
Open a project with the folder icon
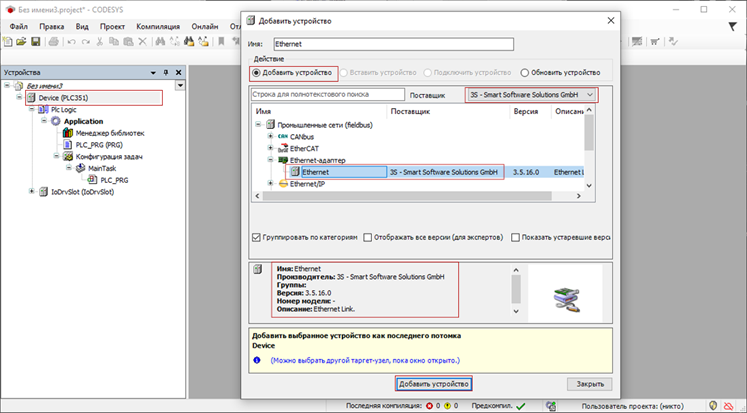(x=21, y=42)
